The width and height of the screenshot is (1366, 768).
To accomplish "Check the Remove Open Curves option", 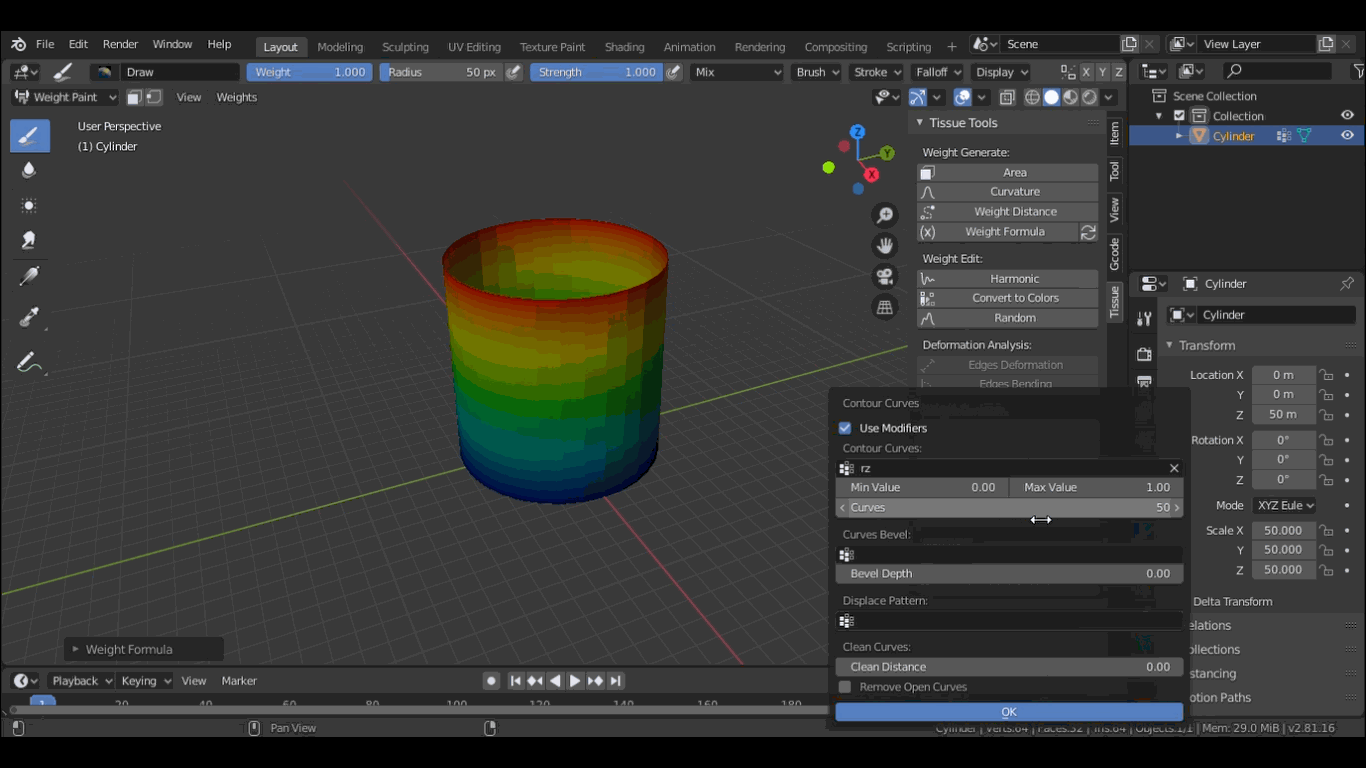I will [x=845, y=687].
